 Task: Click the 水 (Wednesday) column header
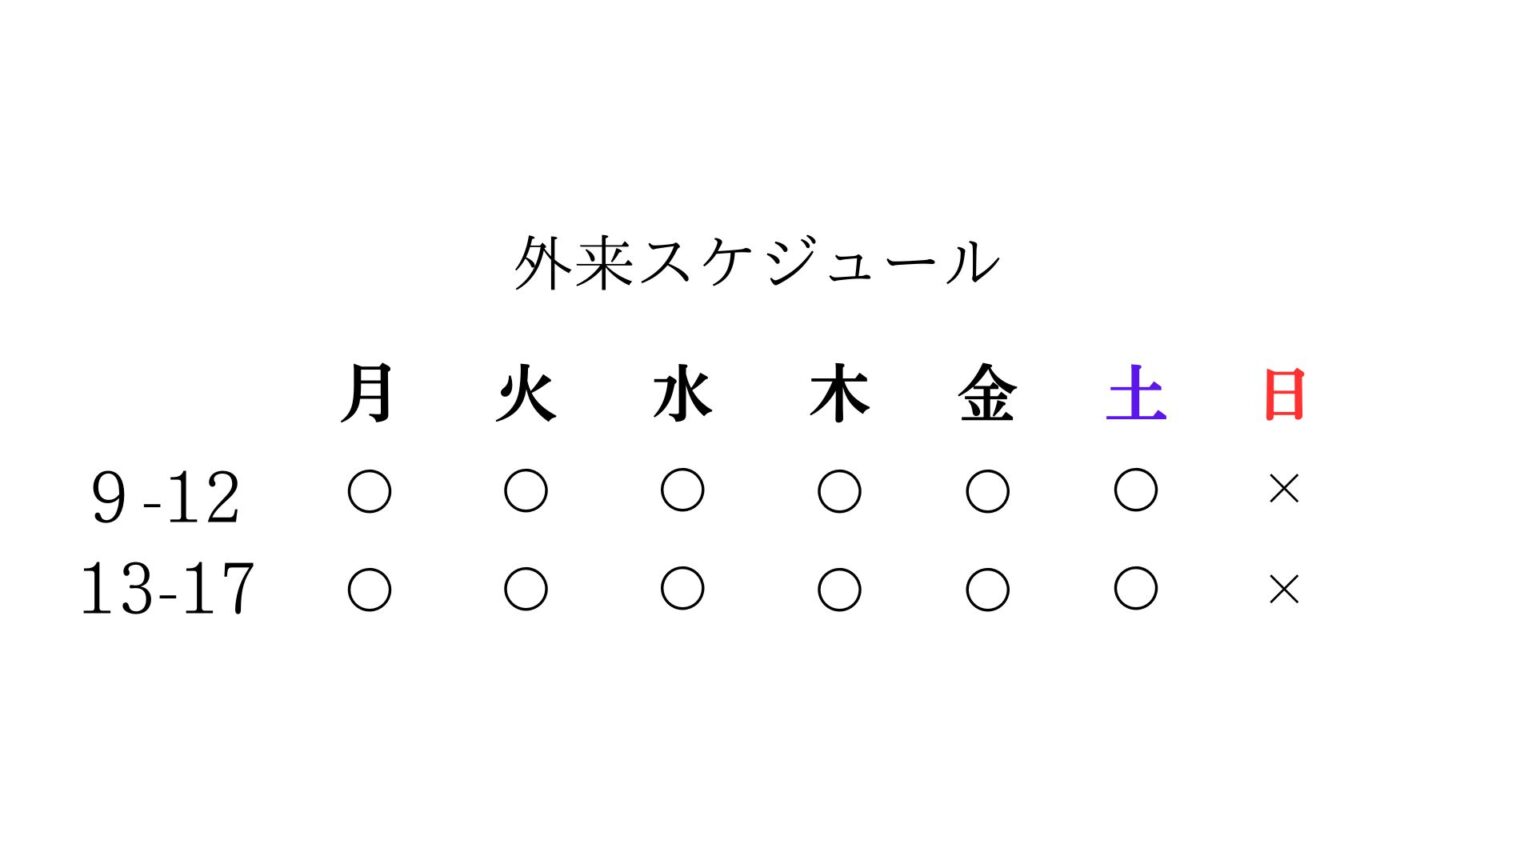click(682, 393)
